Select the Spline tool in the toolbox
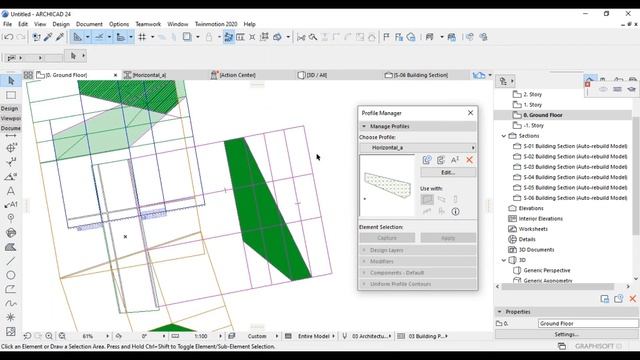The height and width of the screenshot is (360, 640). click(x=11, y=303)
